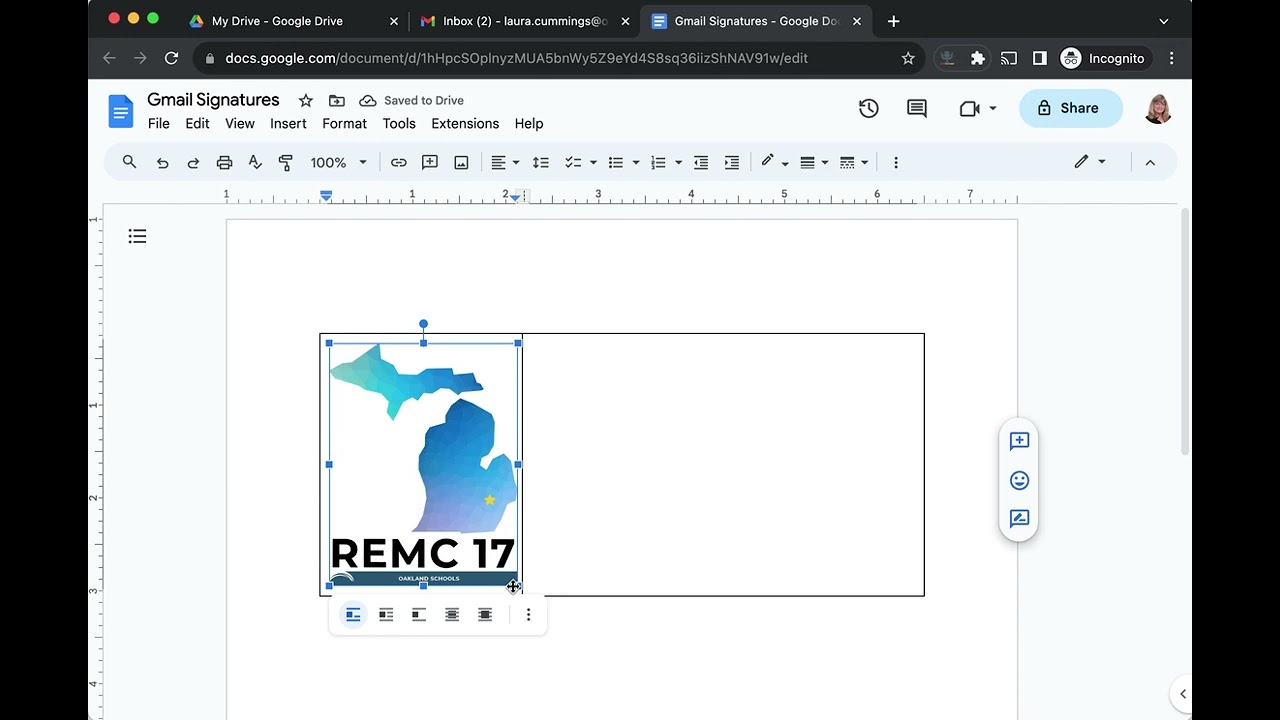Image resolution: width=1280 pixels, height=720 pixels.
Task: Toggle the Chrome side panel
Action: tap(1040, 58)
